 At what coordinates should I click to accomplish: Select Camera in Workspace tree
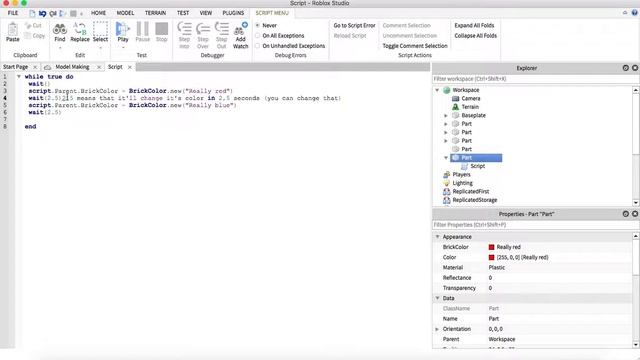(471, 98)
